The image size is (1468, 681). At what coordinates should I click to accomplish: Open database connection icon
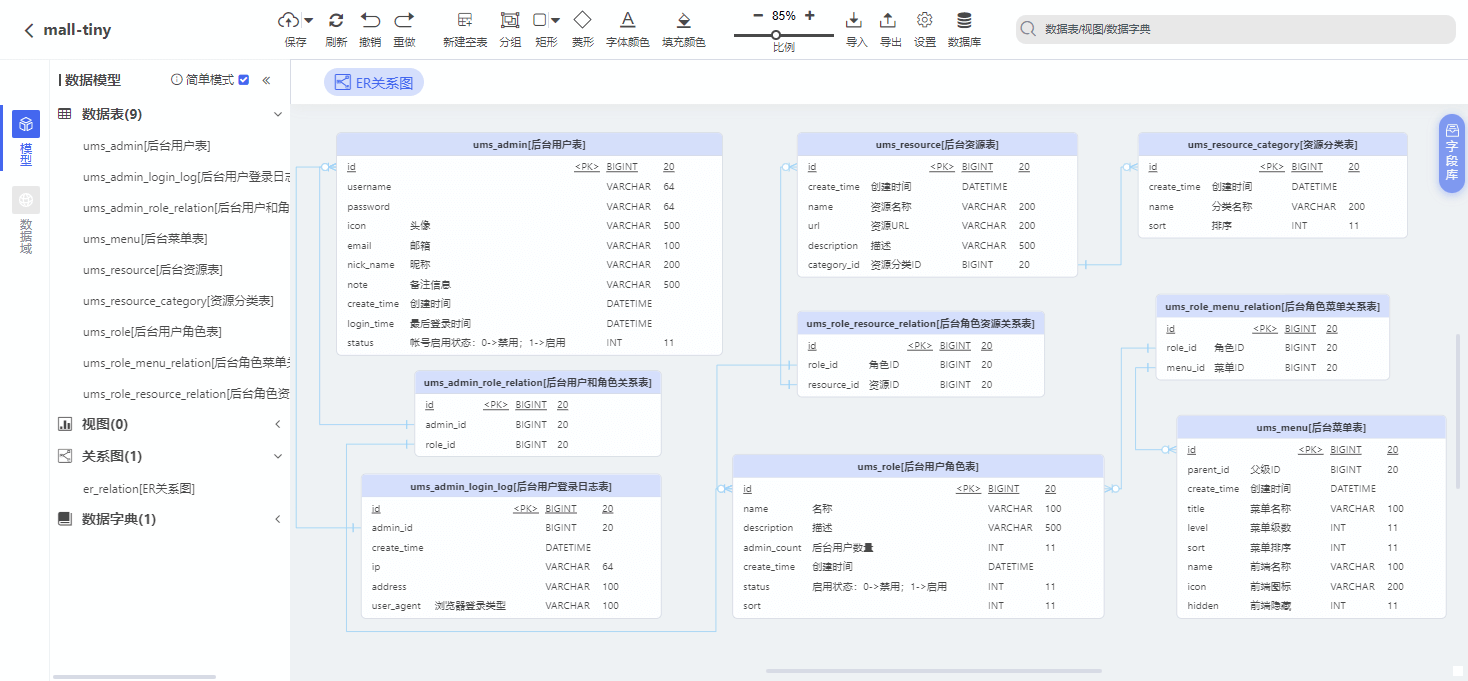(x=964, y=20)
